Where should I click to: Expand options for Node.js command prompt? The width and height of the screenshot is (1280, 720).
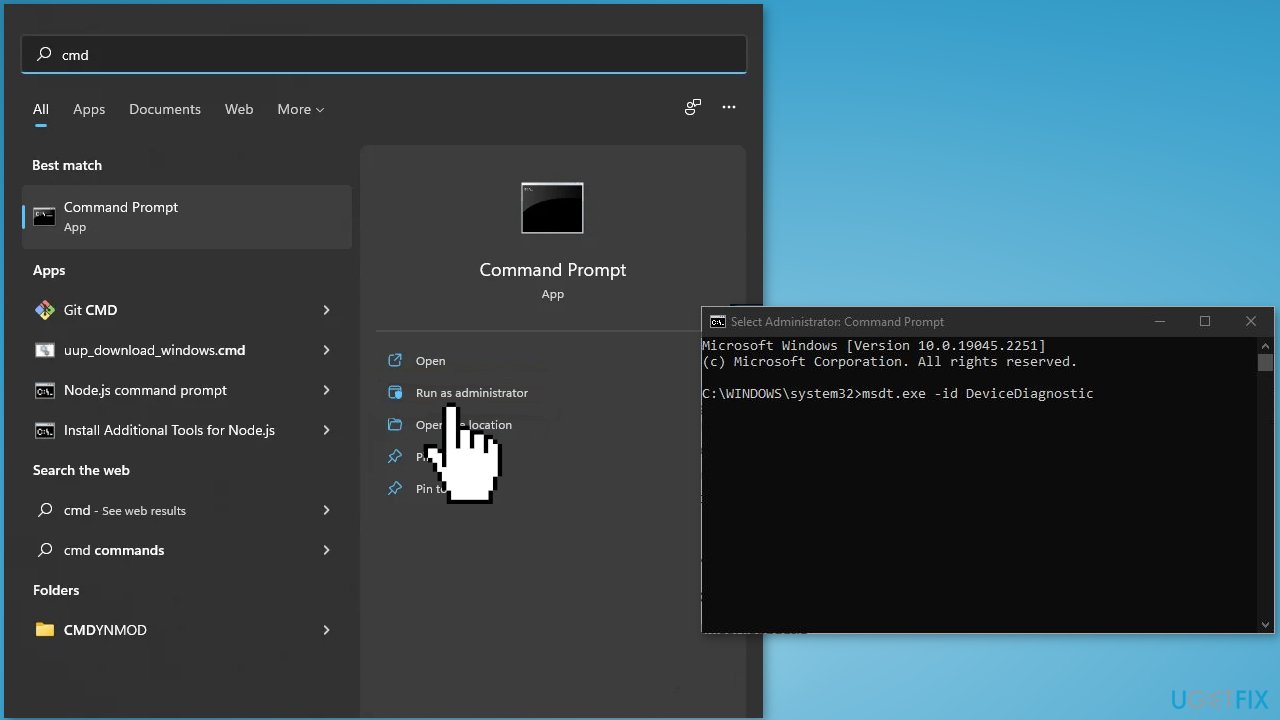(326, 390)
